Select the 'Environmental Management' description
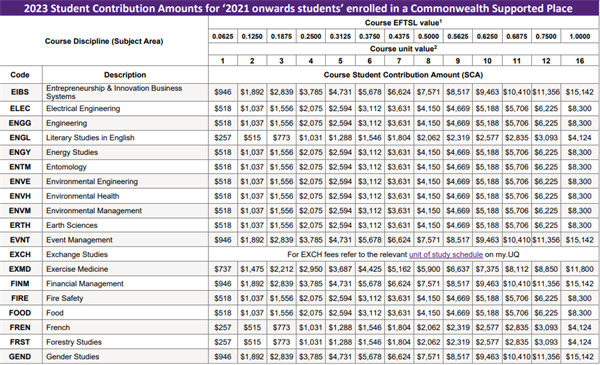Screen dimensions: 600x365 pos(94,210)
